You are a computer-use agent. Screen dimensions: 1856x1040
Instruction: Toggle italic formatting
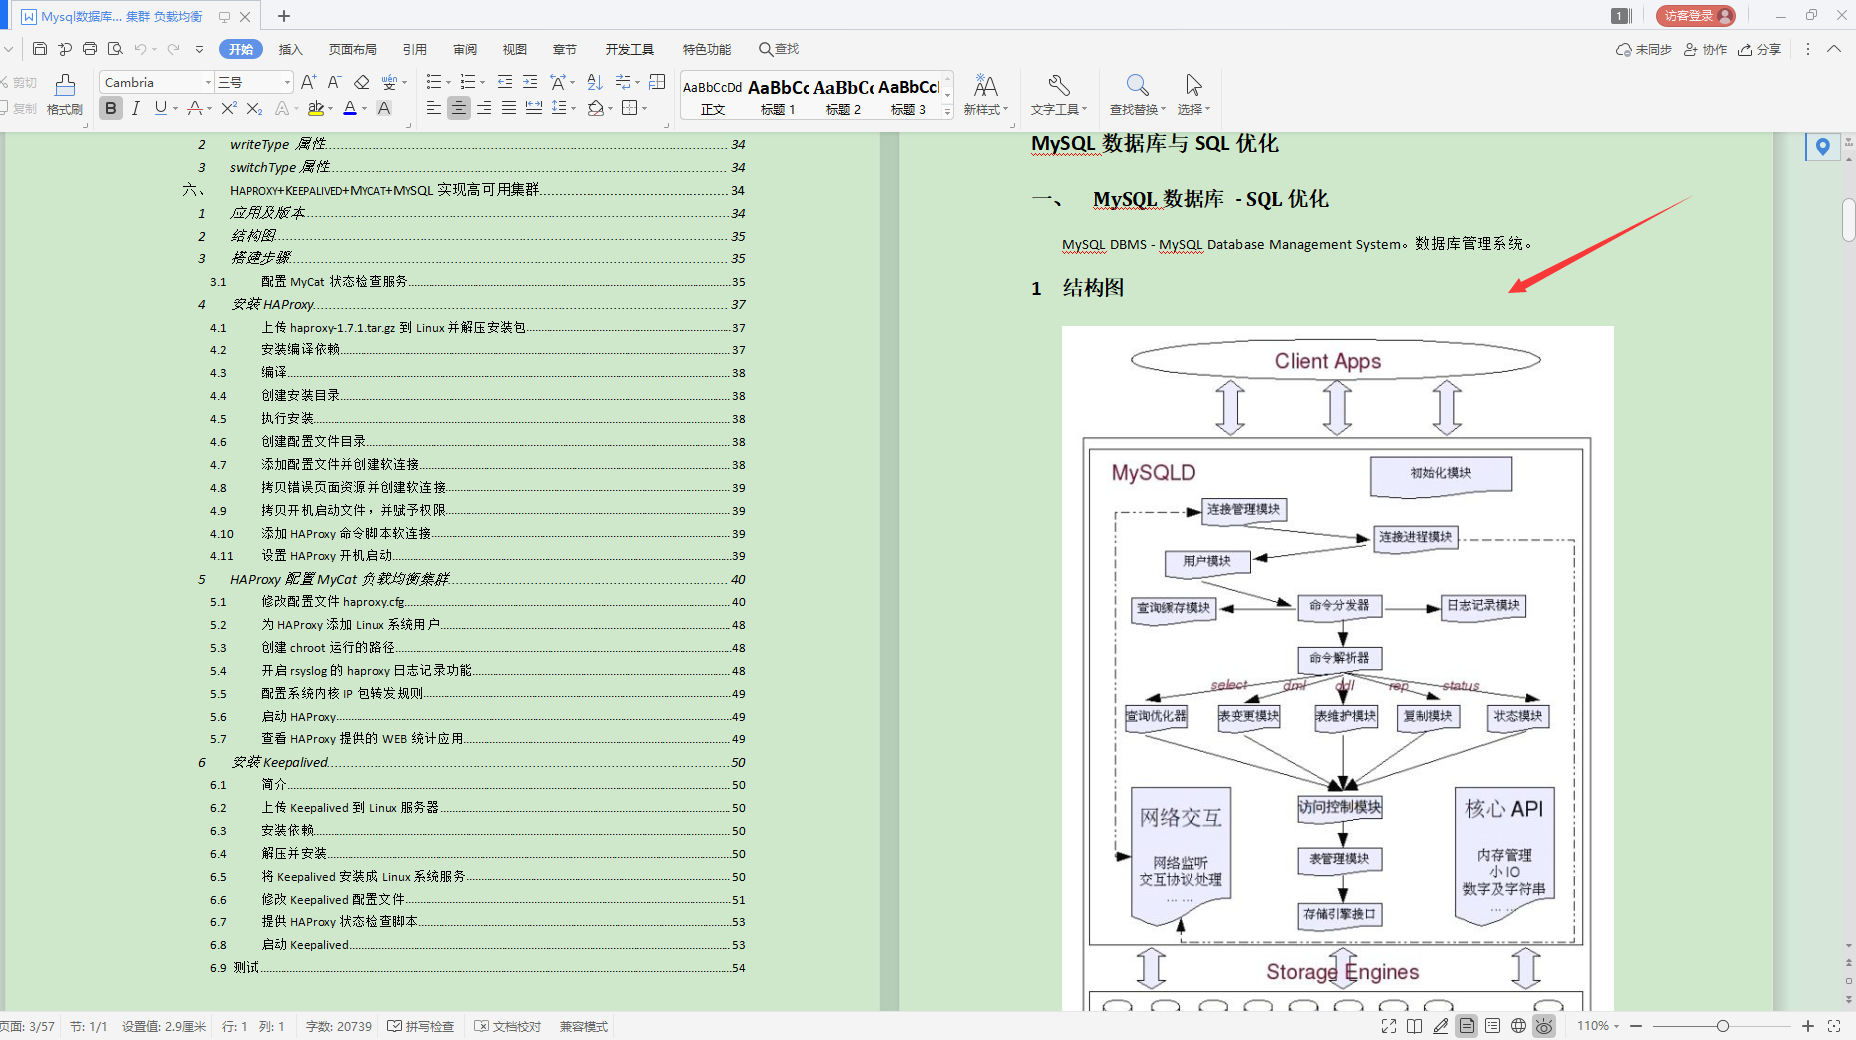[x=135, y=108]
